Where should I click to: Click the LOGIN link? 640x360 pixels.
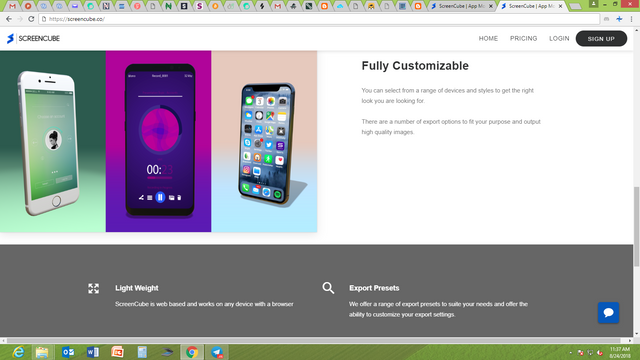coord(559,38)
